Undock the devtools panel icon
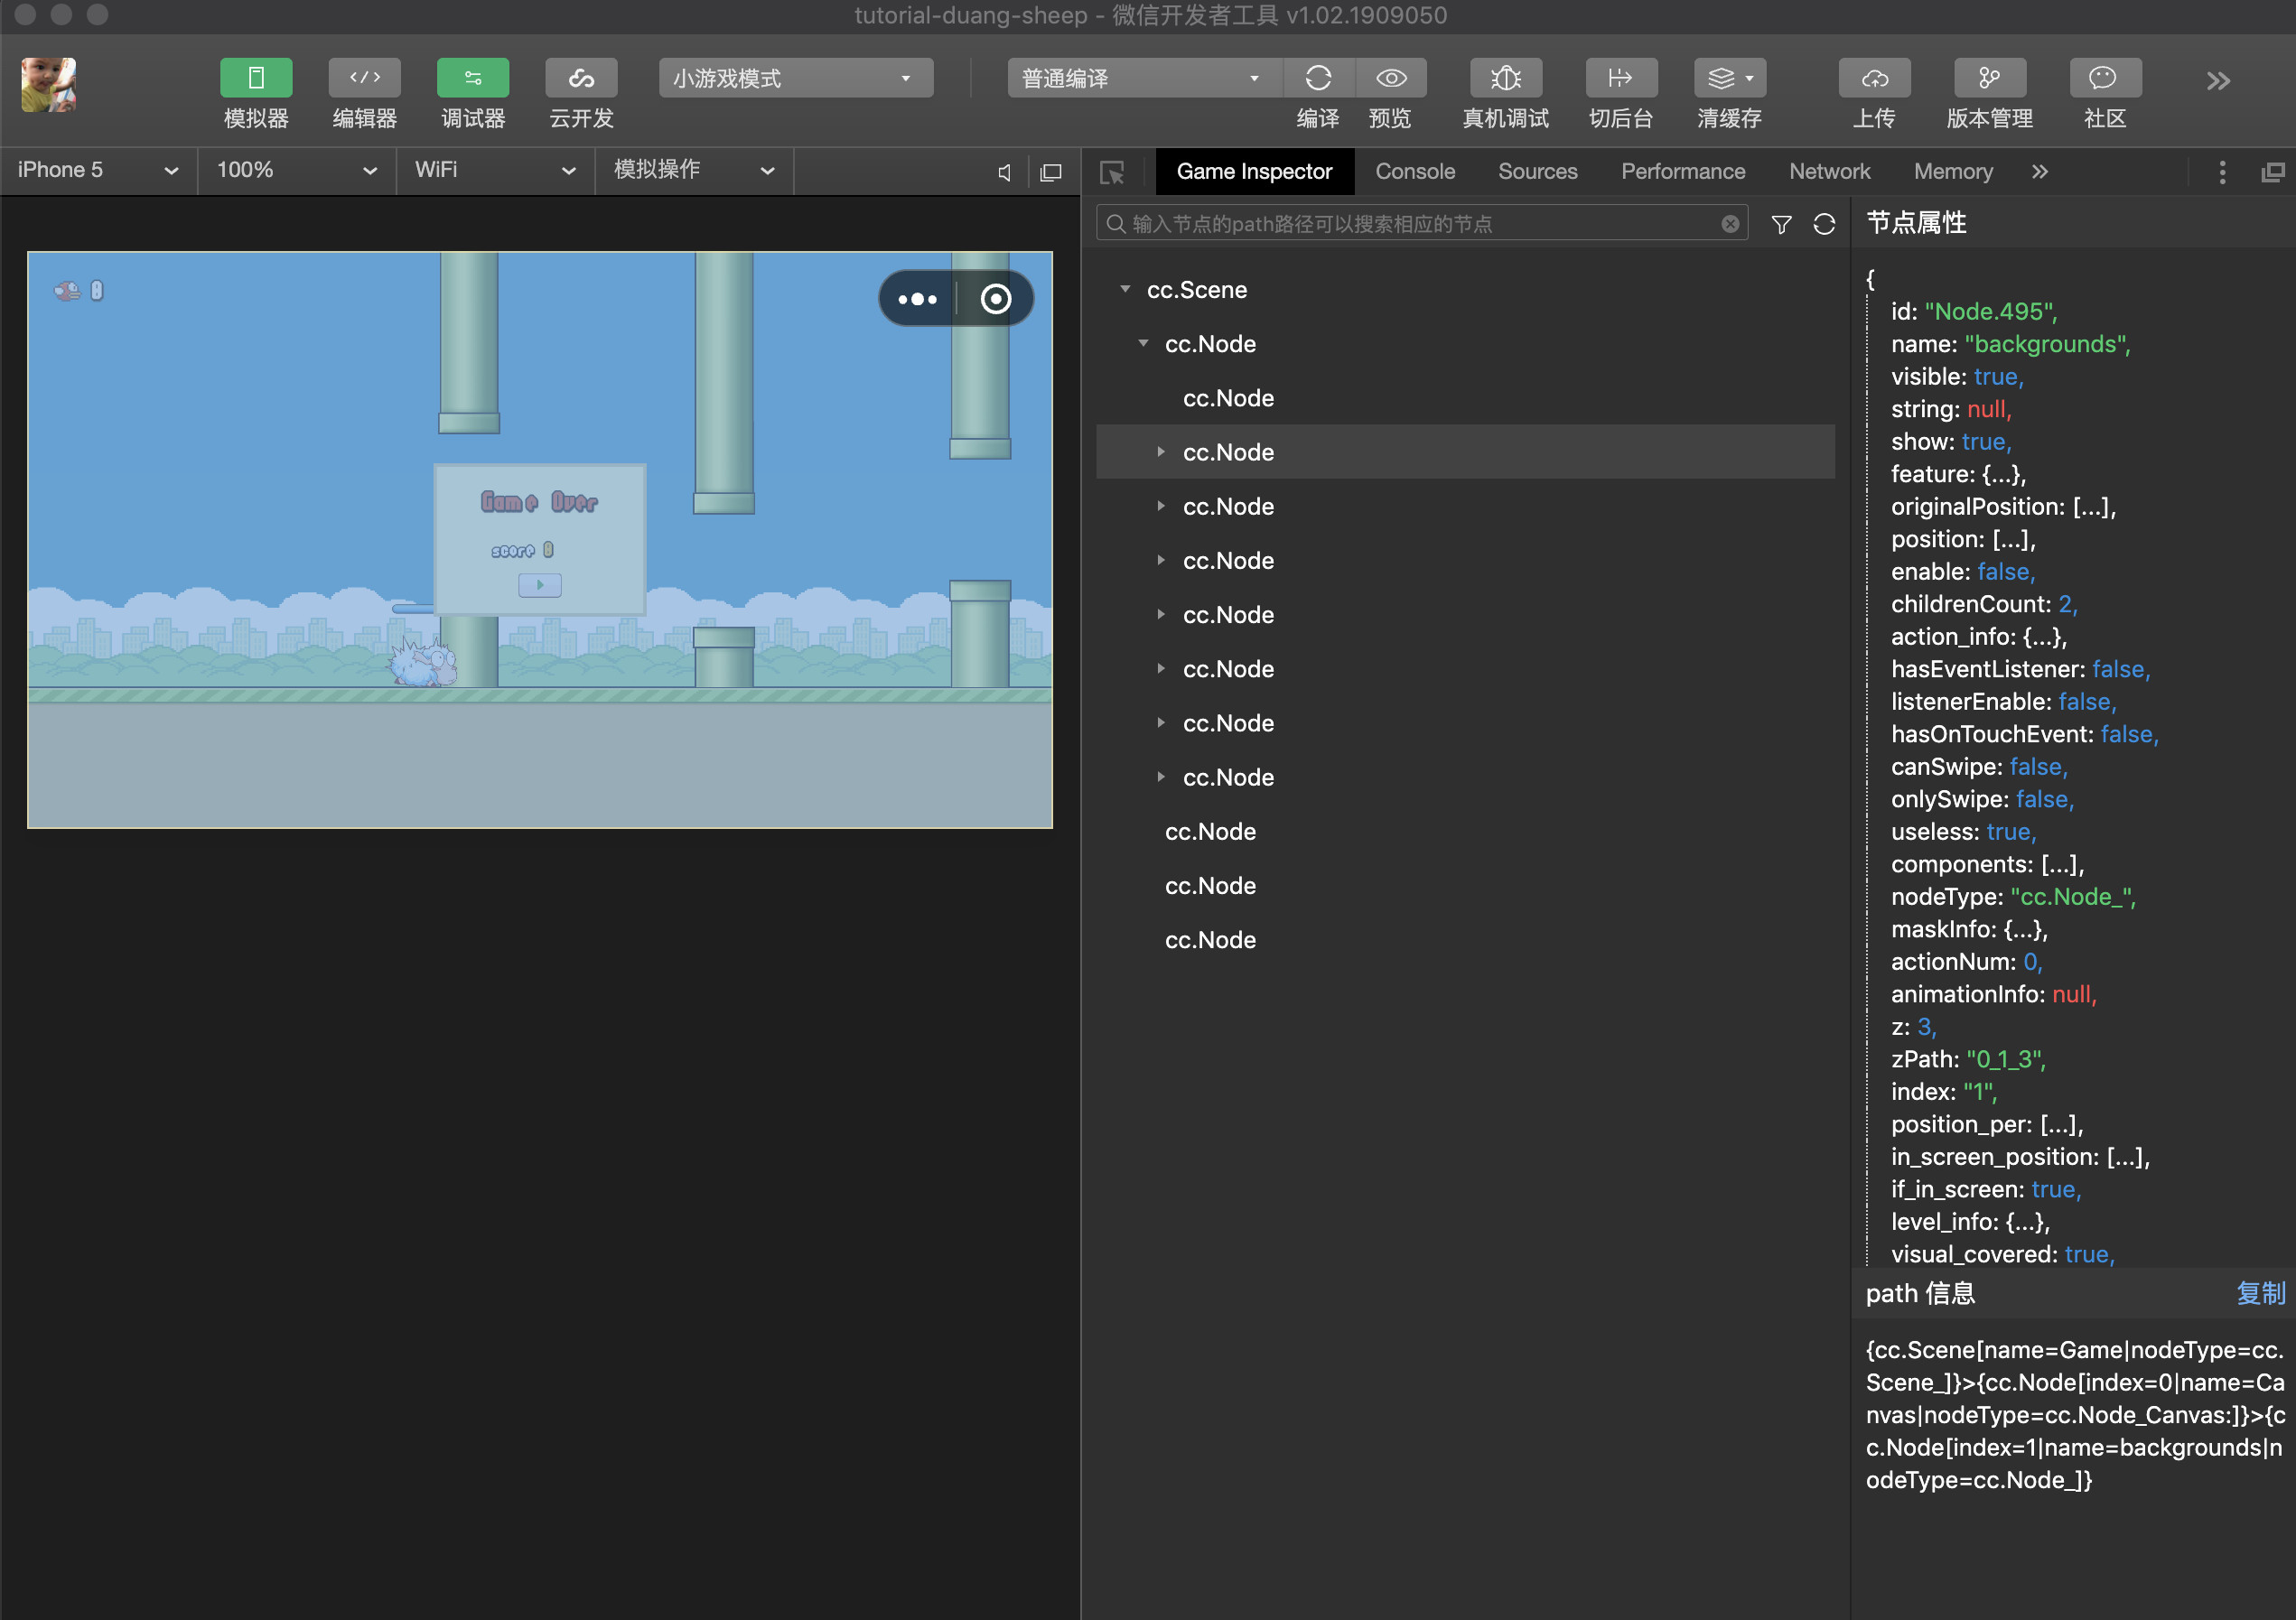 pyautogui.click(x=2272, y=172)
